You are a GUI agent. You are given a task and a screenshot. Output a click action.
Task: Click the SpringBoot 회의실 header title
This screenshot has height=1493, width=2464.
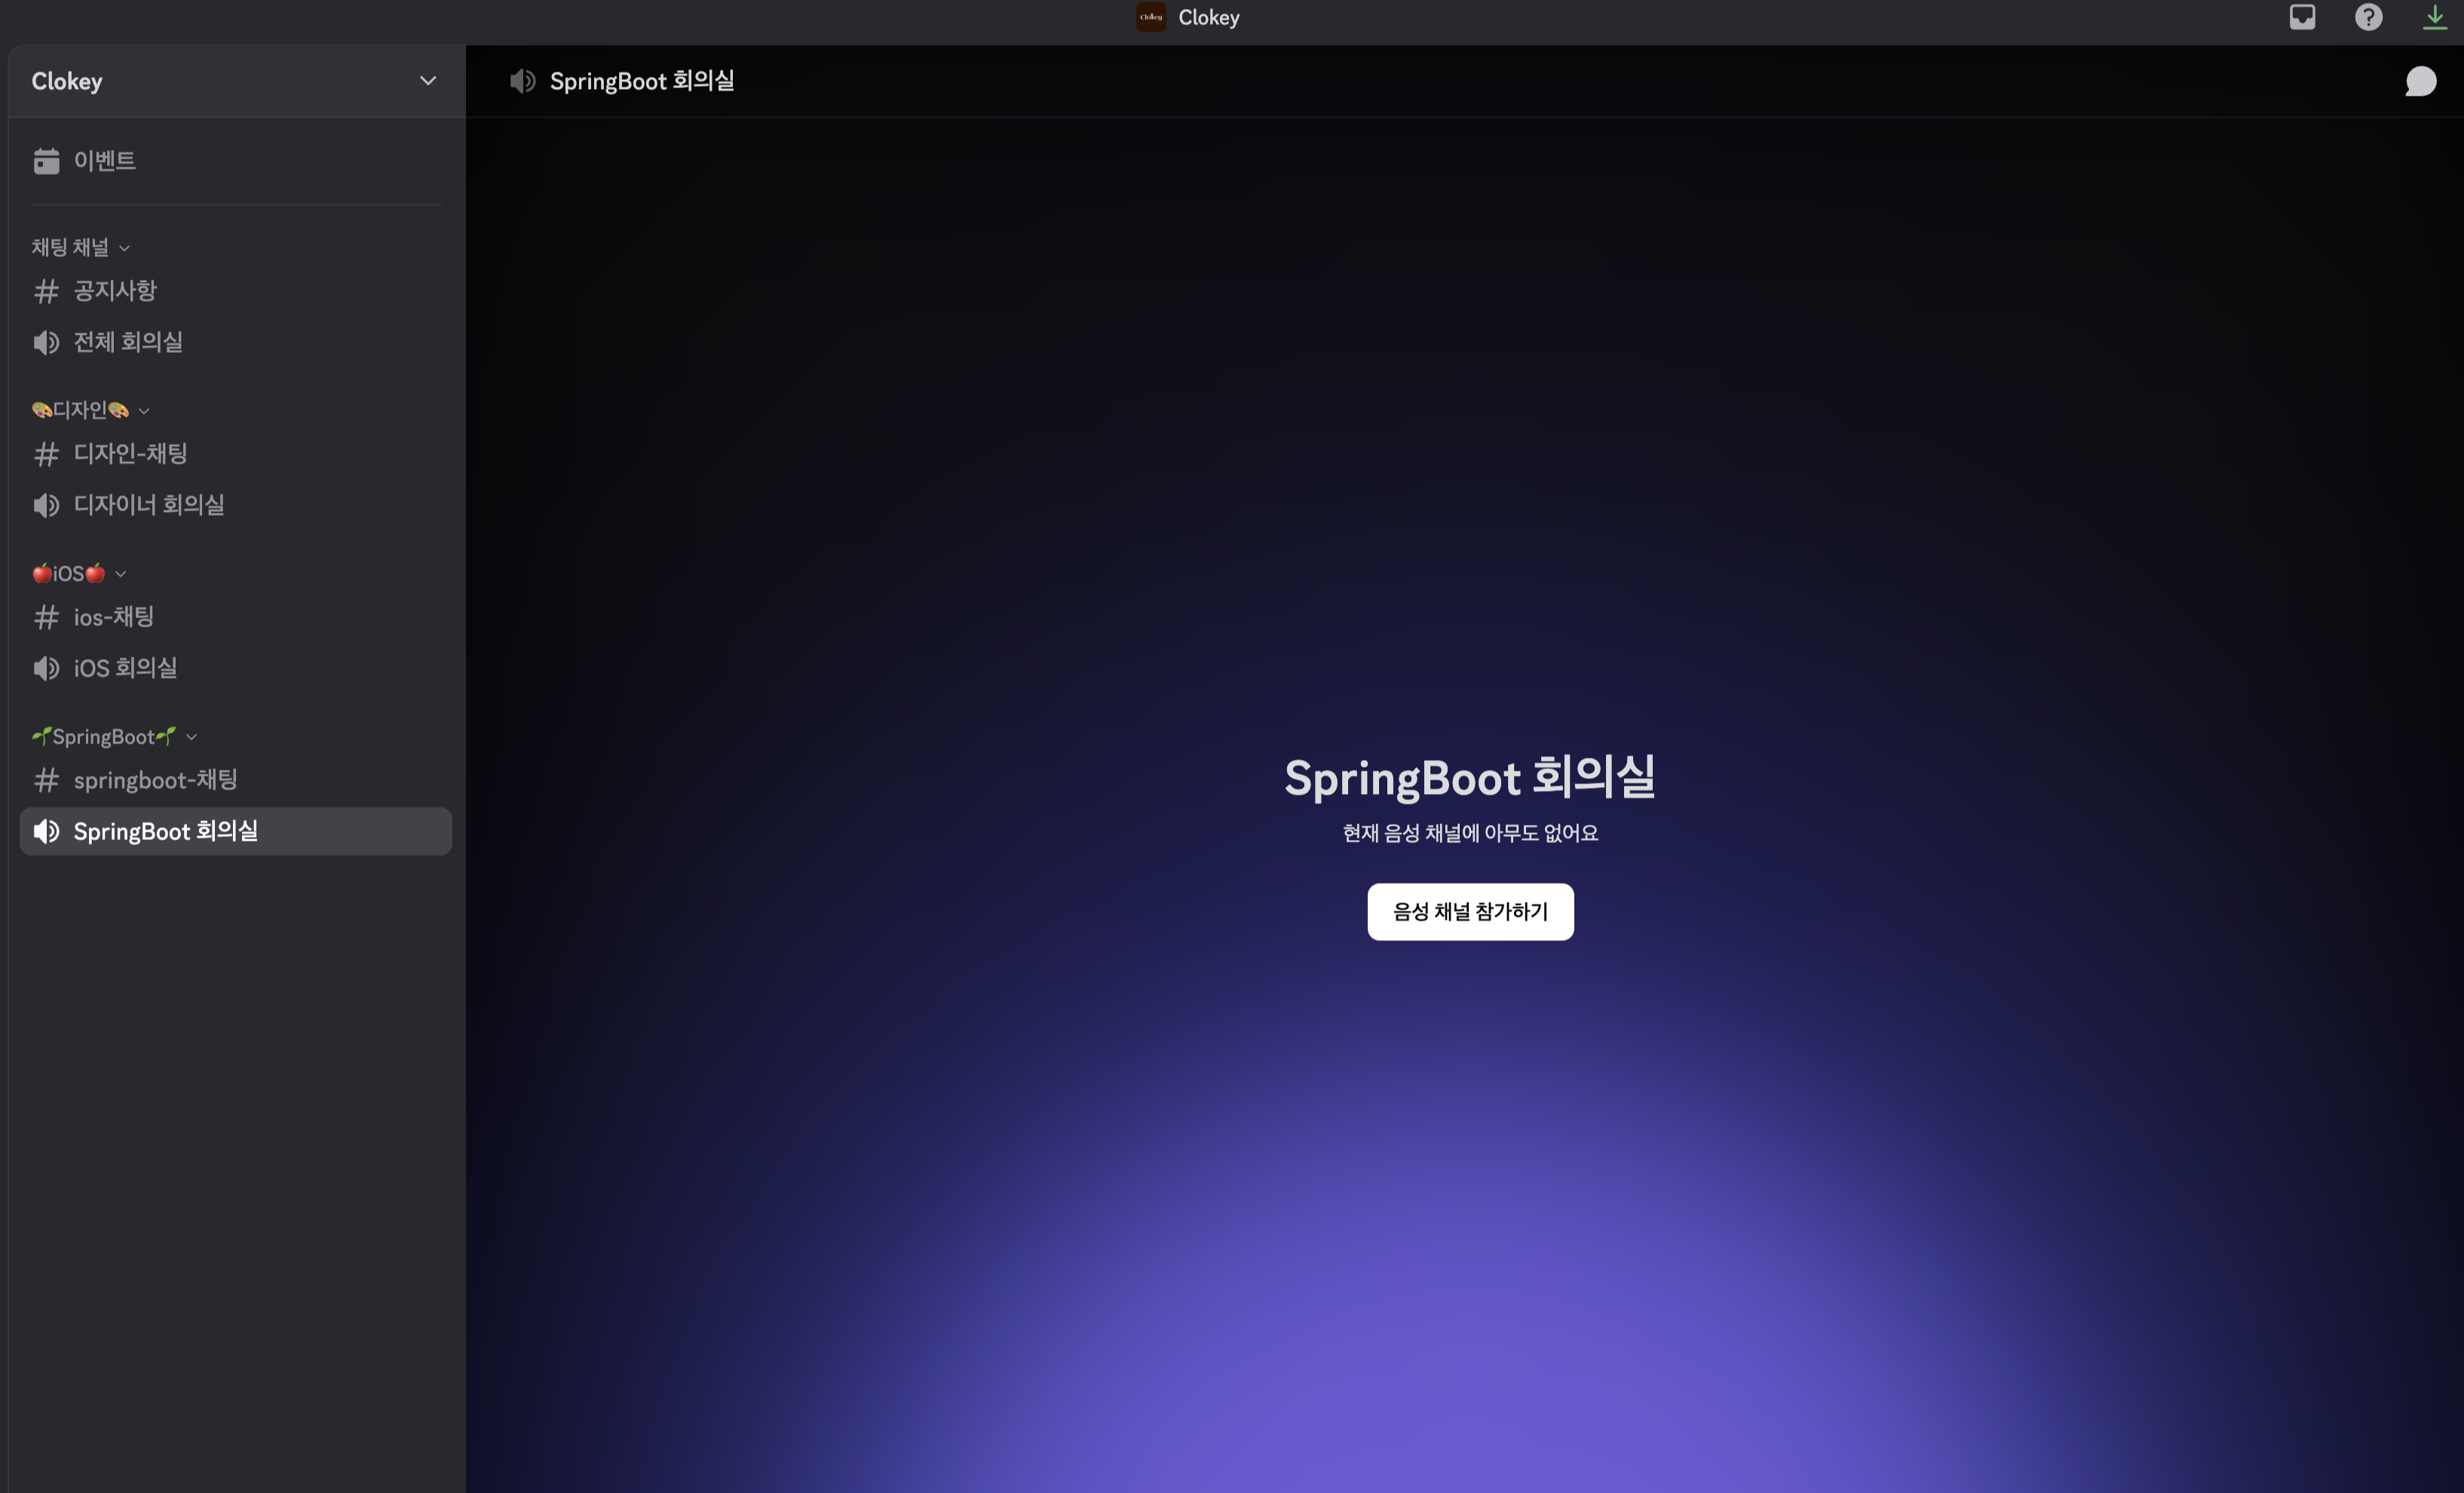[x=641, y=81]
